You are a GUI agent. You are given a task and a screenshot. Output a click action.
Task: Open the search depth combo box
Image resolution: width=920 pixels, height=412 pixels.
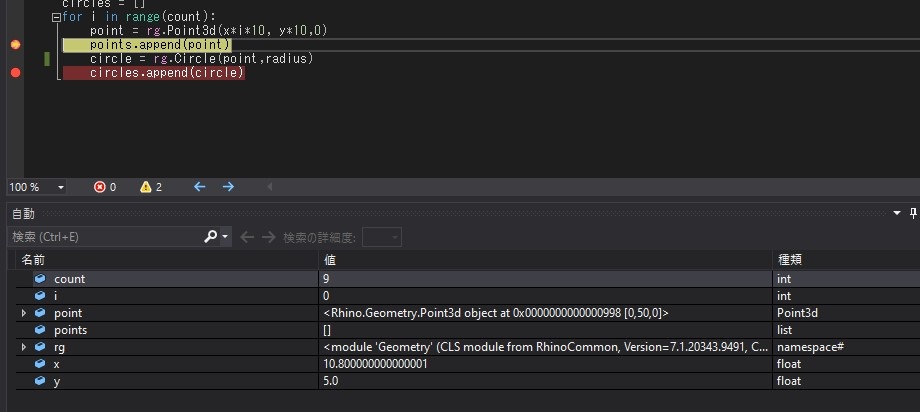(x=382, y=237)
